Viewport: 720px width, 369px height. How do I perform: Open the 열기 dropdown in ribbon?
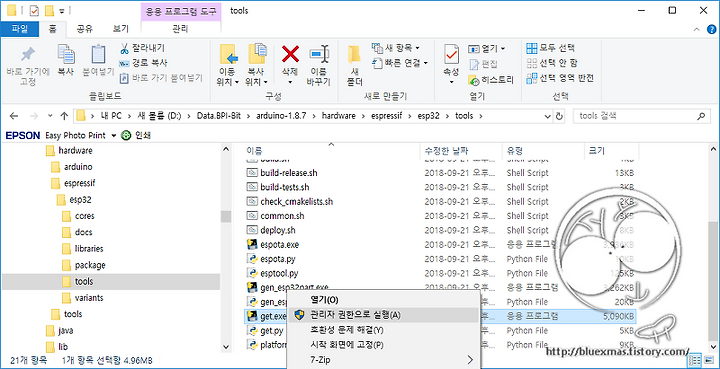pyautogui.click(x=487, y=48)
